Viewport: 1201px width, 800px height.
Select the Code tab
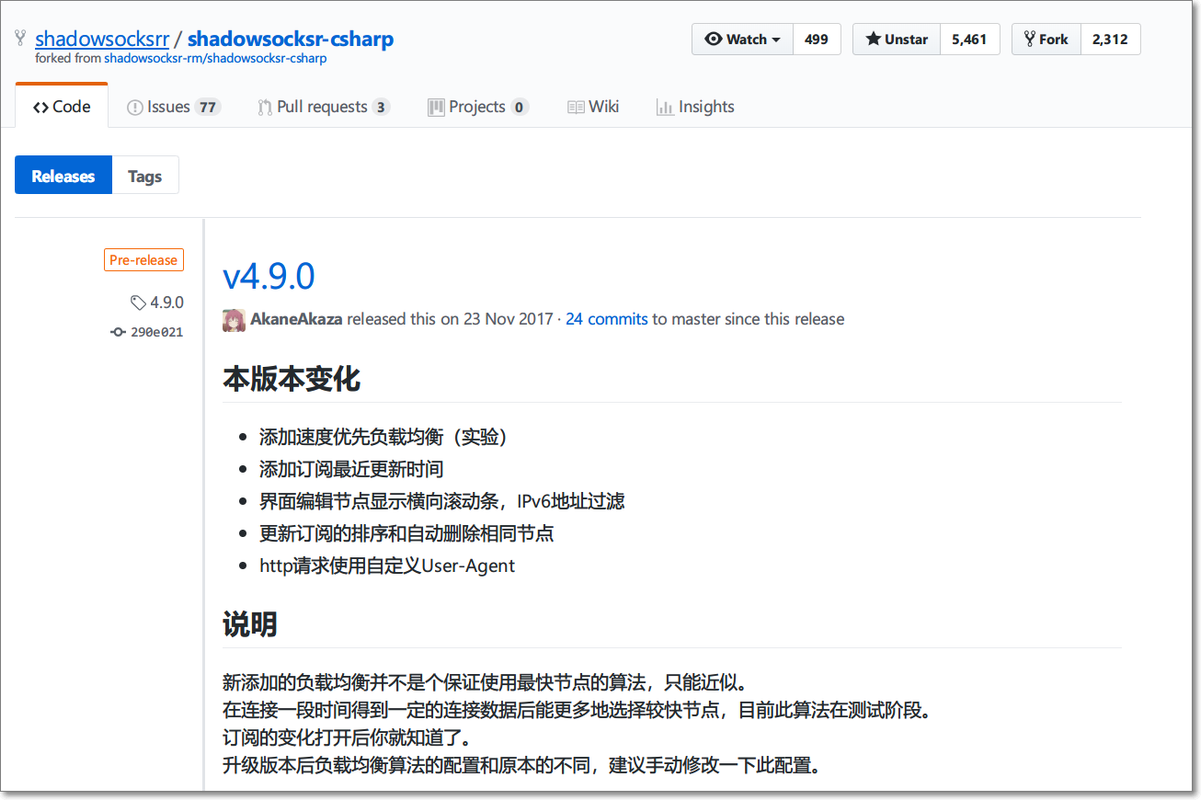click(x=61, y=107)
